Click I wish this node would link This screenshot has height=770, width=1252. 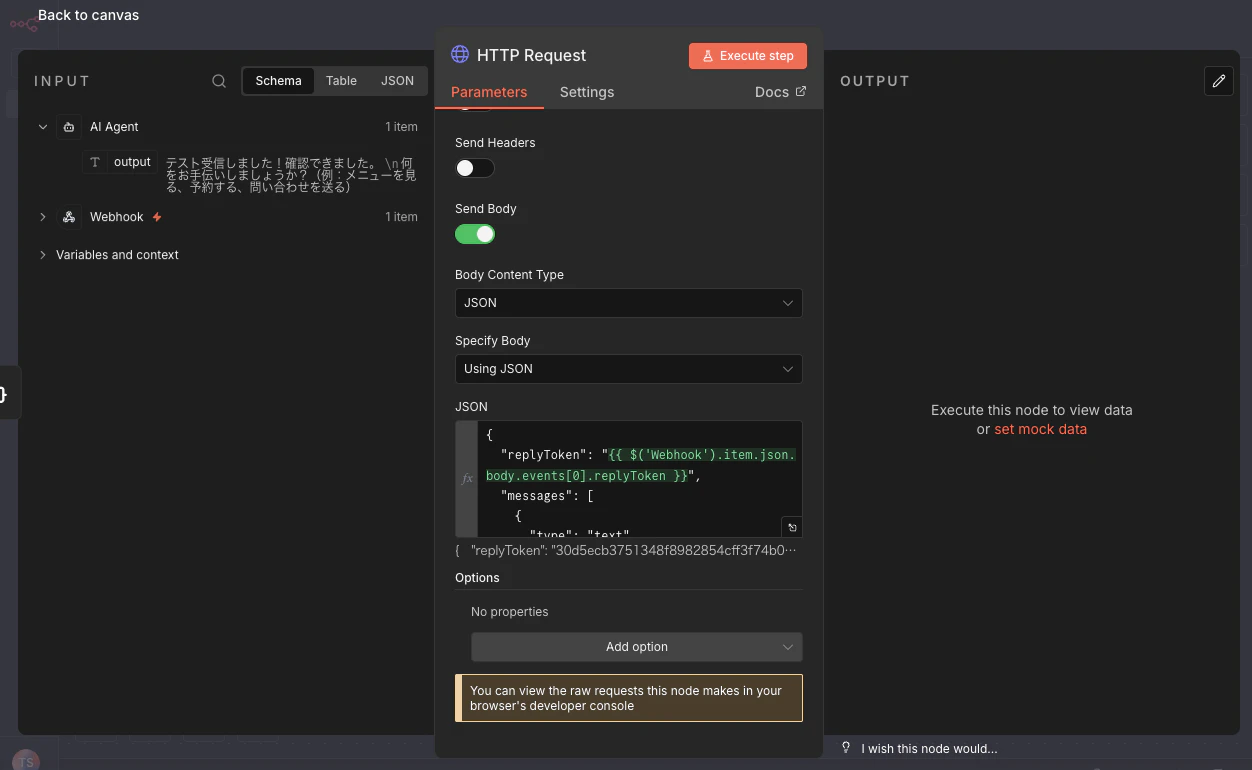pos(930,749)
